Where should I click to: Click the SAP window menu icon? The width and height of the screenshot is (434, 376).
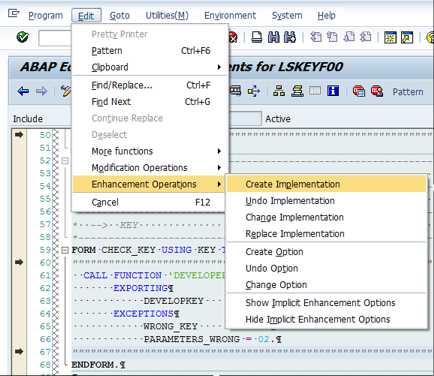[13, 14]
